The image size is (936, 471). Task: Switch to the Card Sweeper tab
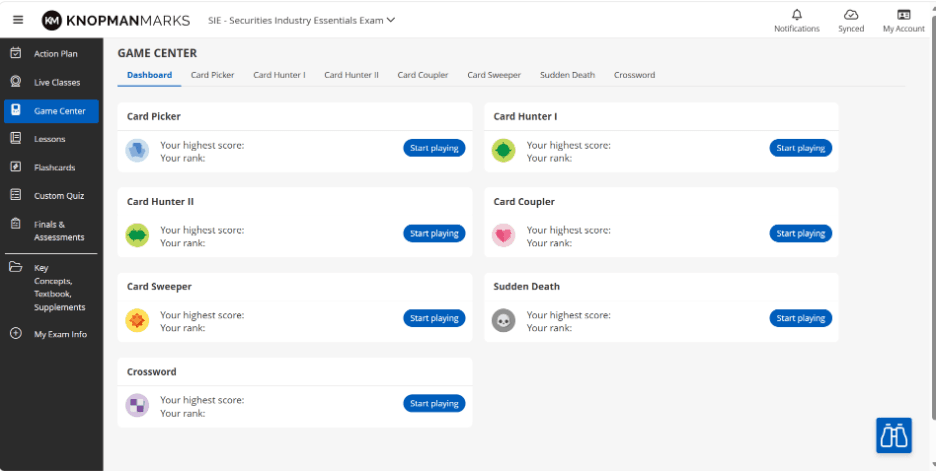(494, 75)
